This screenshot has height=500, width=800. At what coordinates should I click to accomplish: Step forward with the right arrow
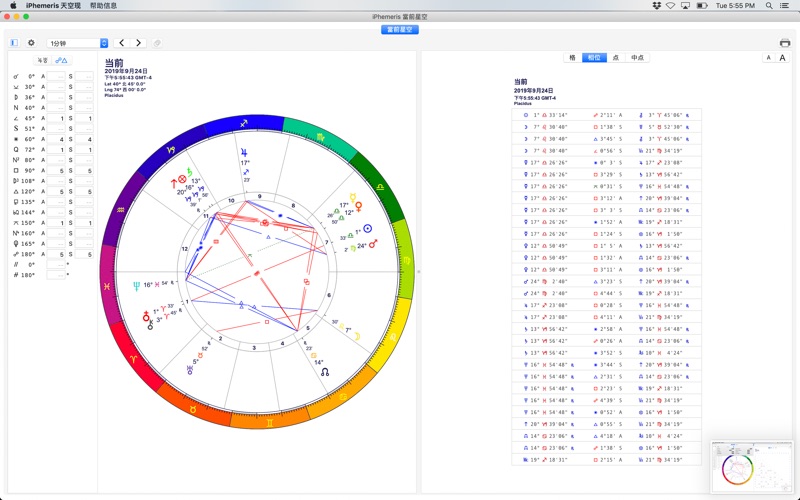139,43
